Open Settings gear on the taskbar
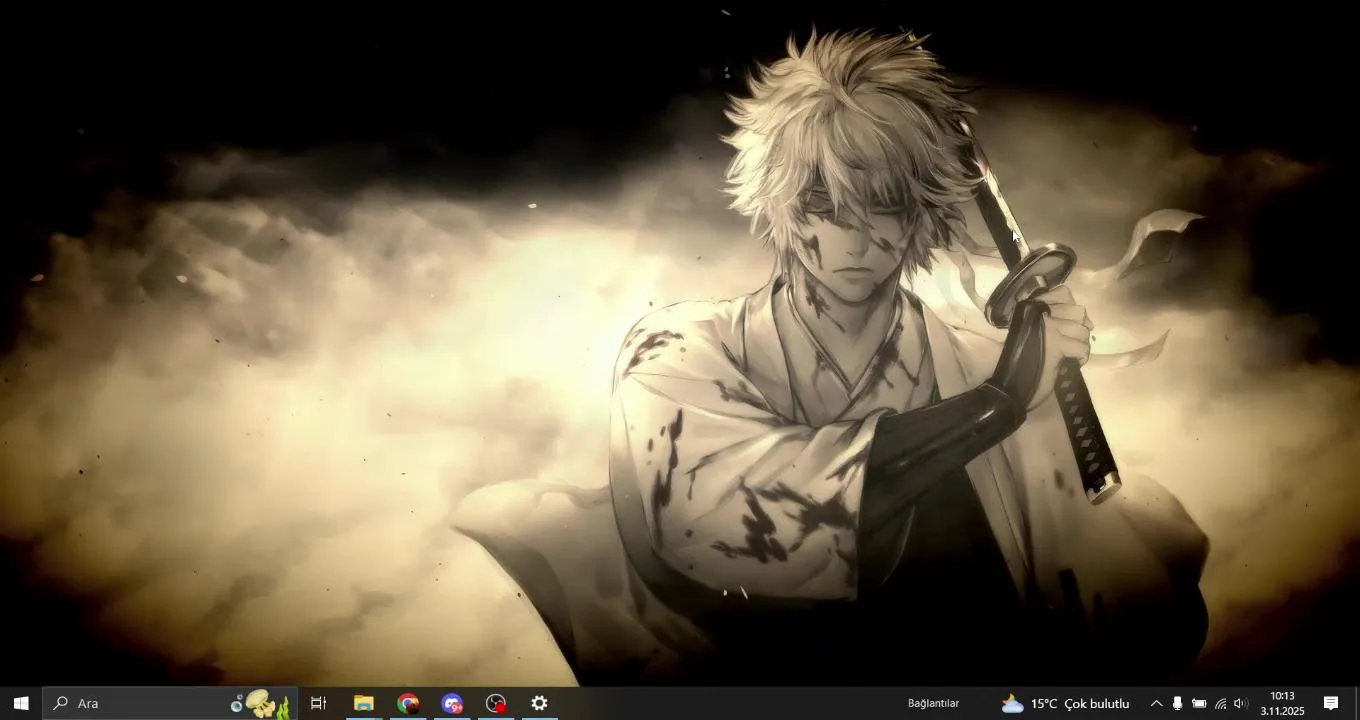 539,703
